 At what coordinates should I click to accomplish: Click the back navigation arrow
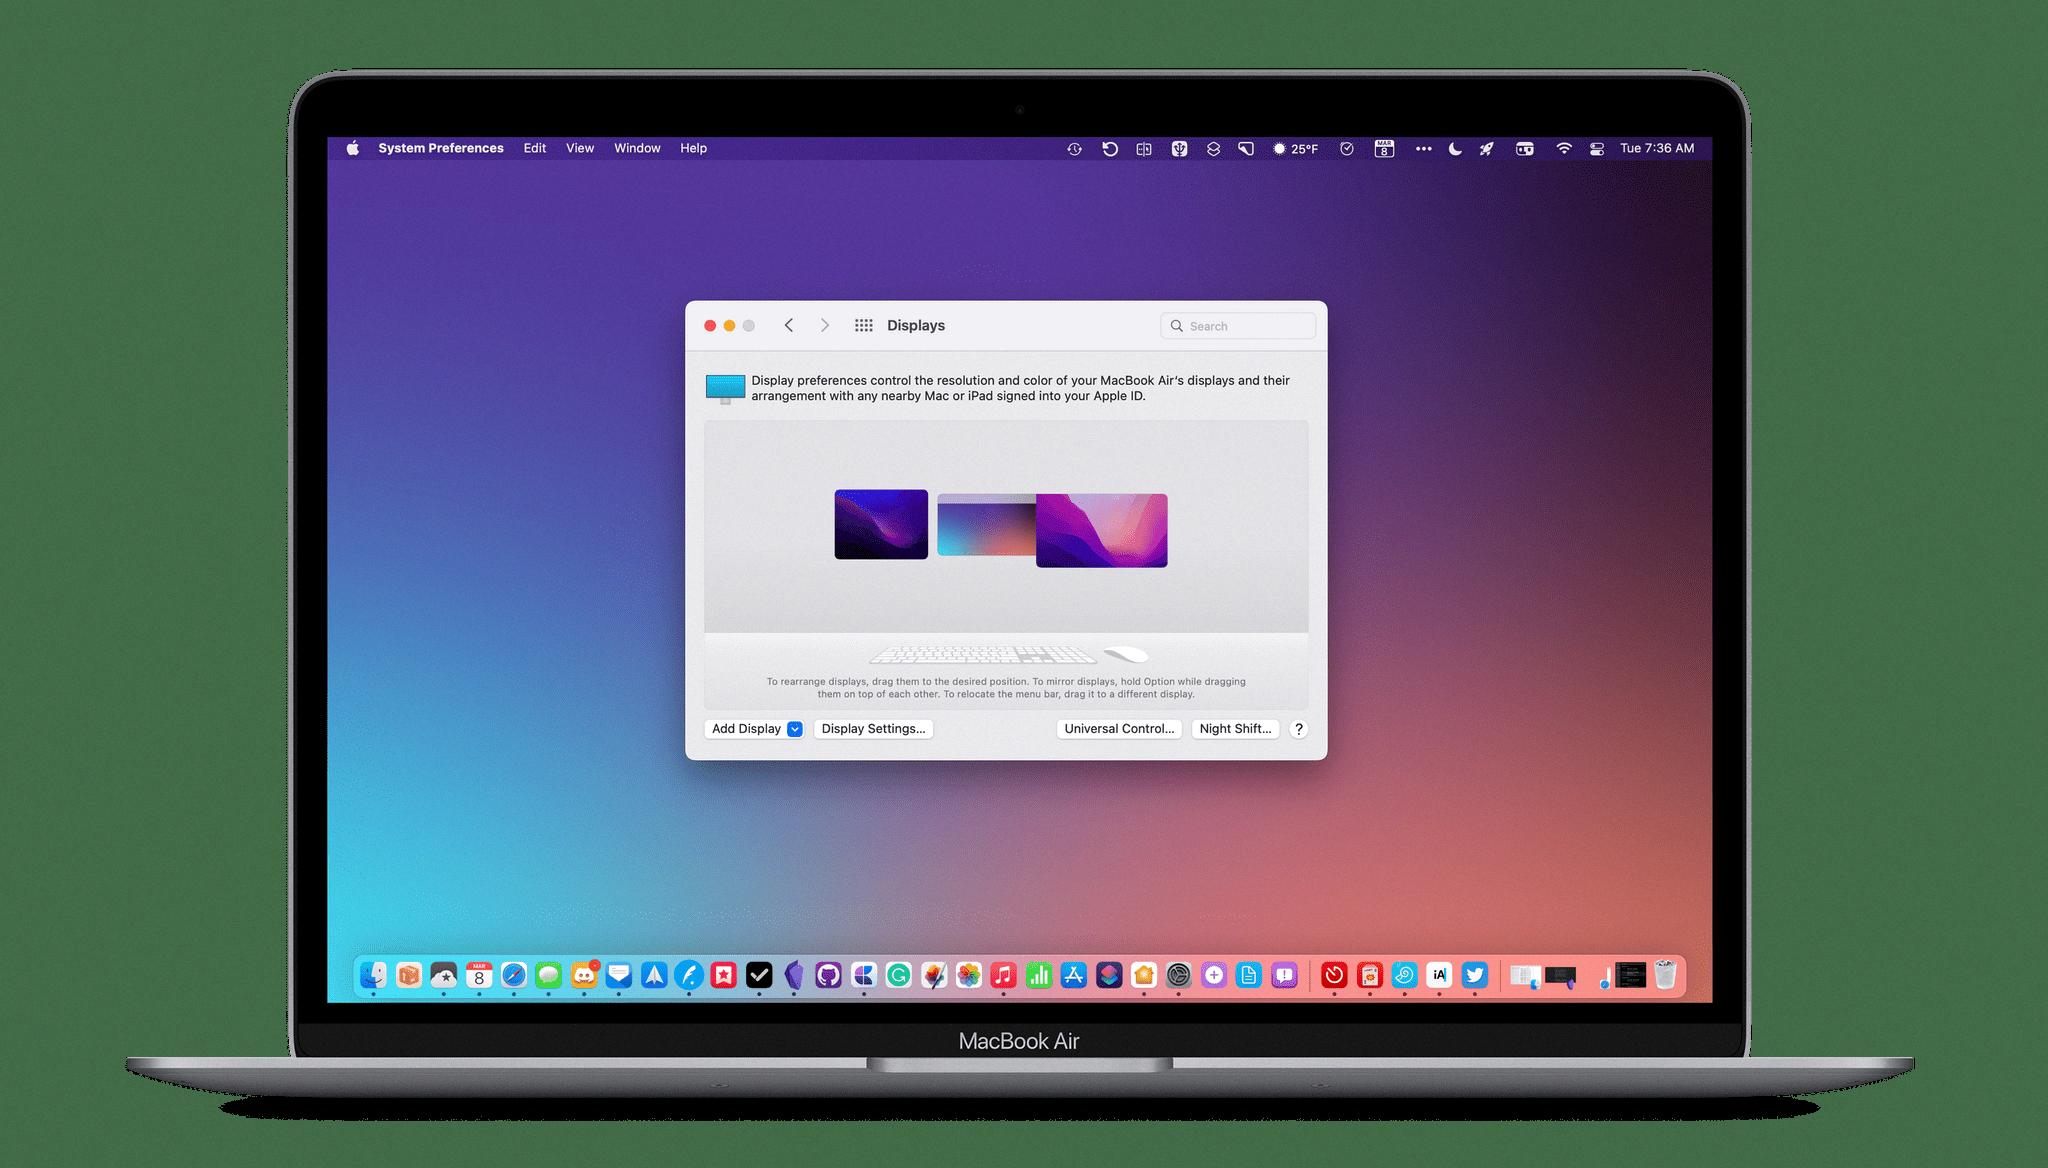click(789, 326)
